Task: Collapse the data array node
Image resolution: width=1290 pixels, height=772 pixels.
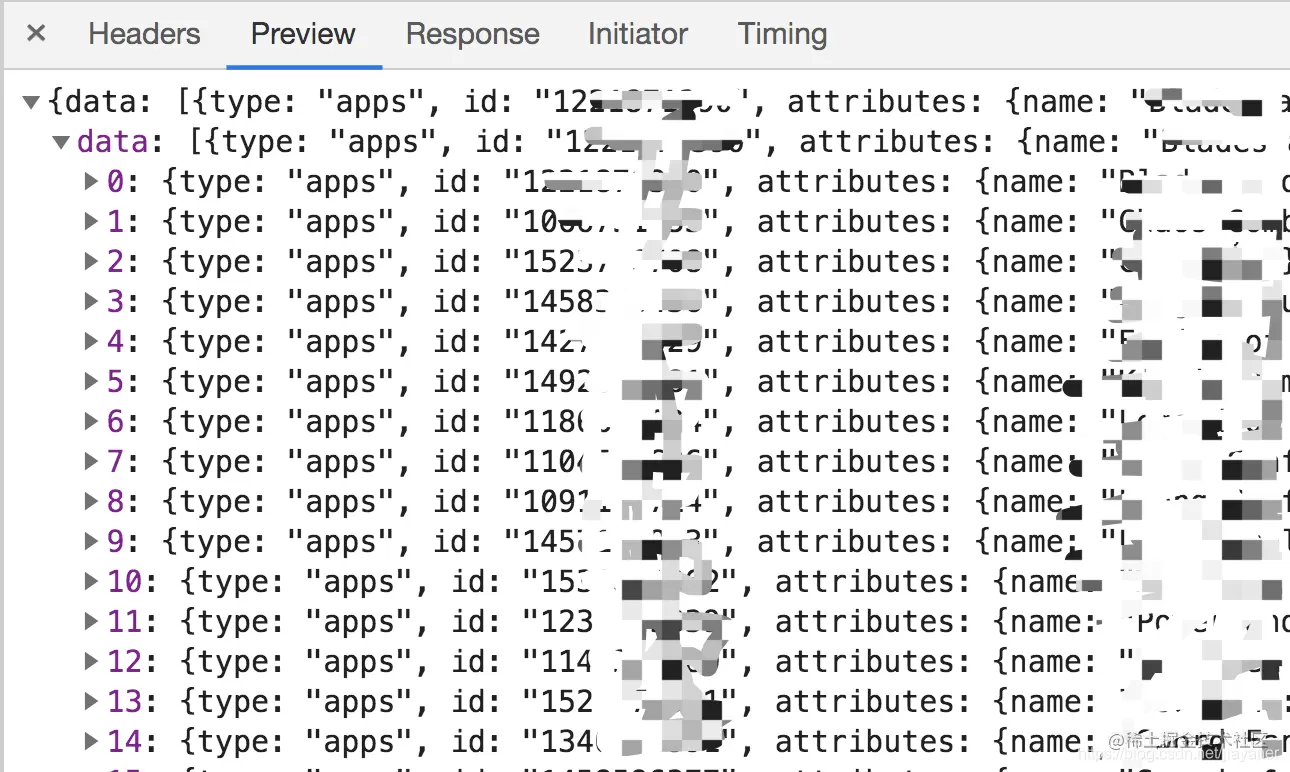Action: coord(61,142)
